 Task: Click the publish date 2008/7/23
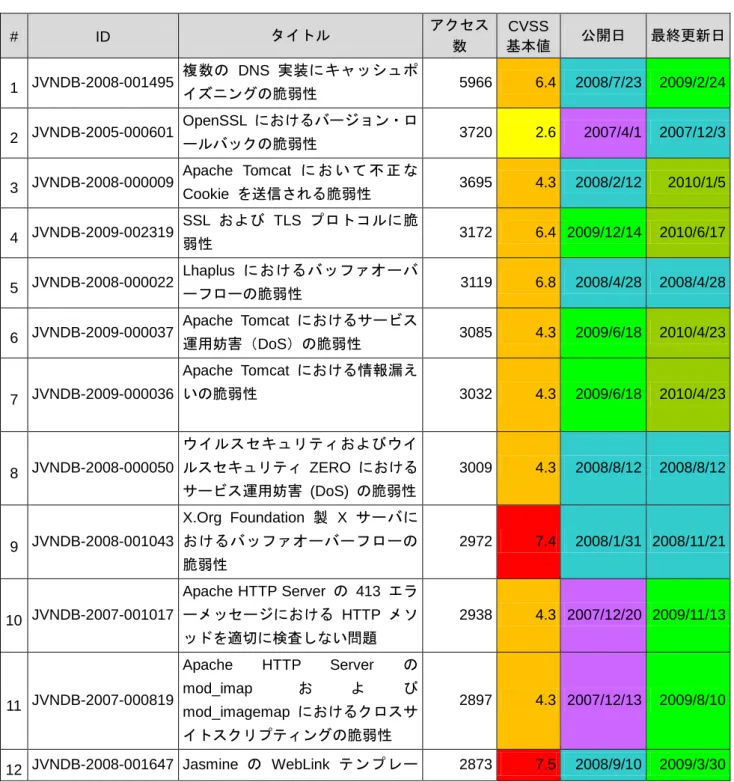tap(603, 82)
